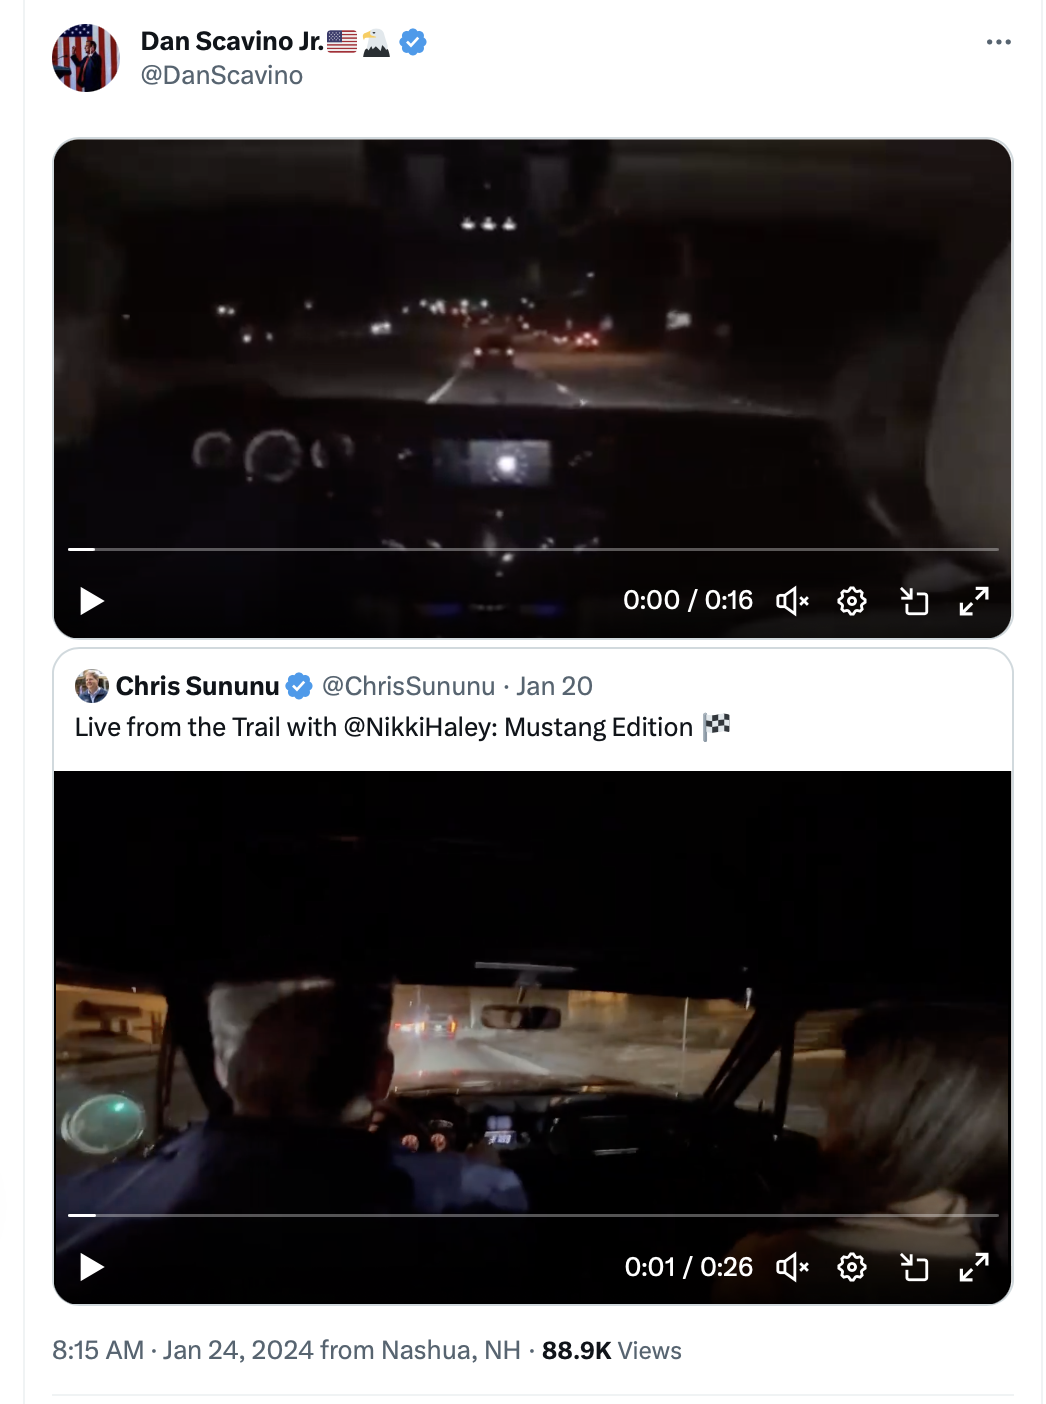The height and width of the screenshot is (1404, 1046).
Task: Play the top dashboard video
Action: [92, 601]
